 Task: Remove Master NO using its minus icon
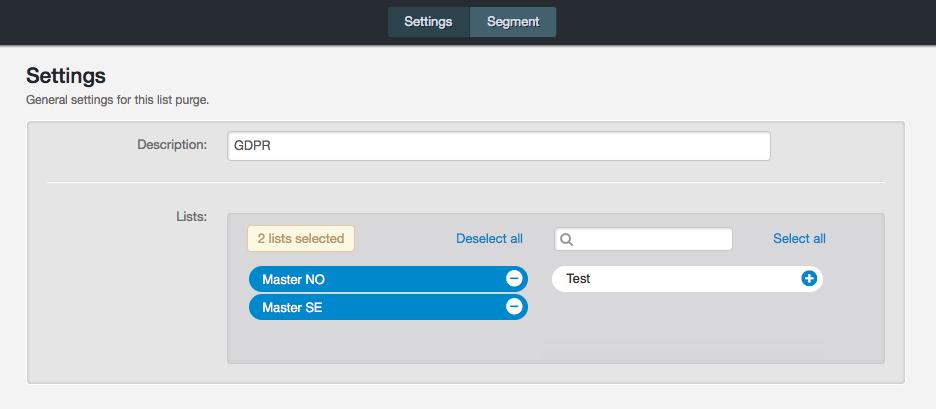(513, 279)
